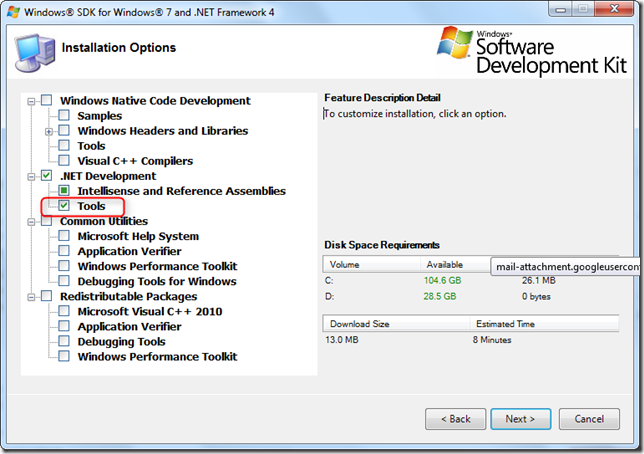
Task: Collapse the Redistributable Packages node
Action: click(x=31, y=297)
